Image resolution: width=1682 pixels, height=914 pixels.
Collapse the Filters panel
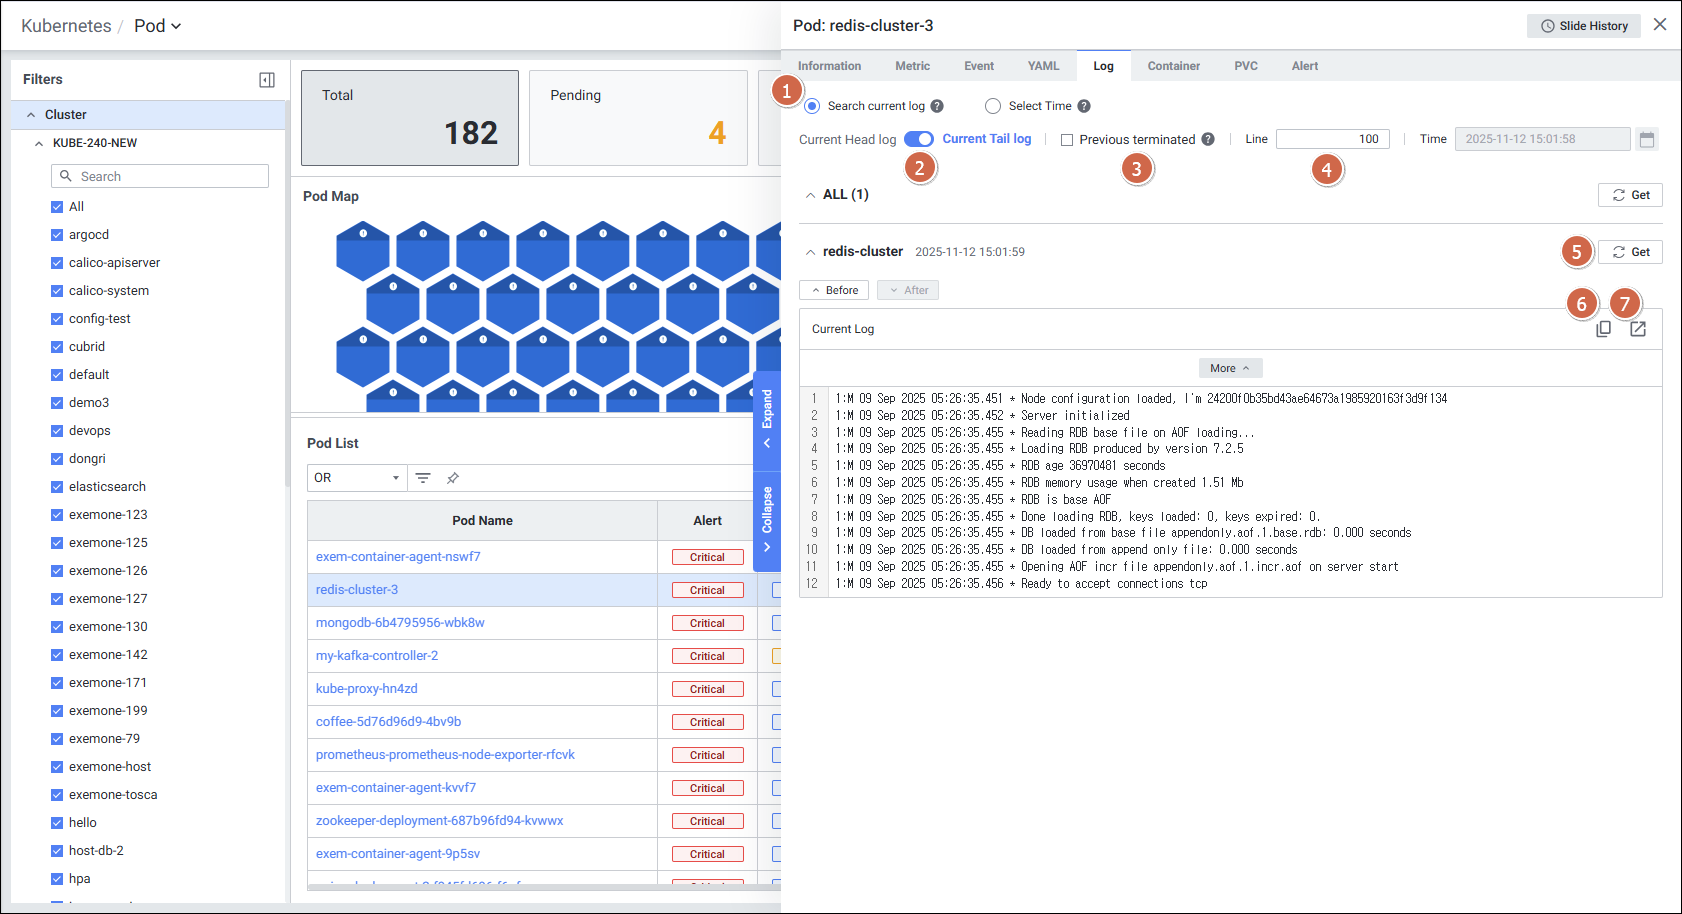pyautogui.click(x=267, y=80)
